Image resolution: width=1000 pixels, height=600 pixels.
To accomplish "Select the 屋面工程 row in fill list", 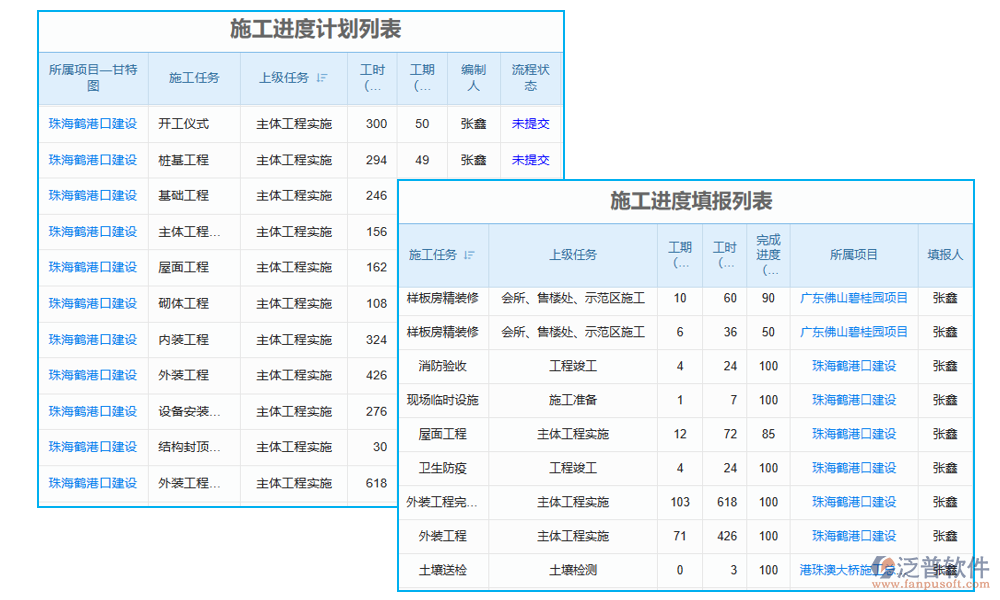I will pyautogui.click(x=443, y=434).
